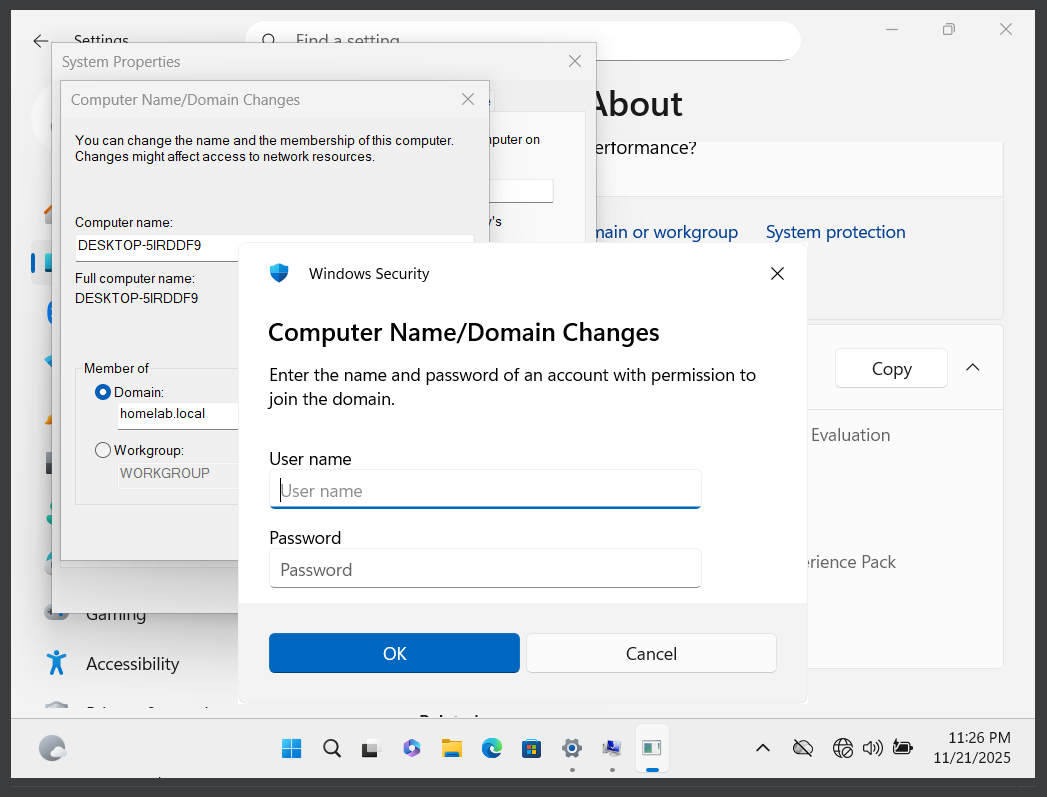Open File Explorer from the taskbar
1047x797 pixels.
451,747
